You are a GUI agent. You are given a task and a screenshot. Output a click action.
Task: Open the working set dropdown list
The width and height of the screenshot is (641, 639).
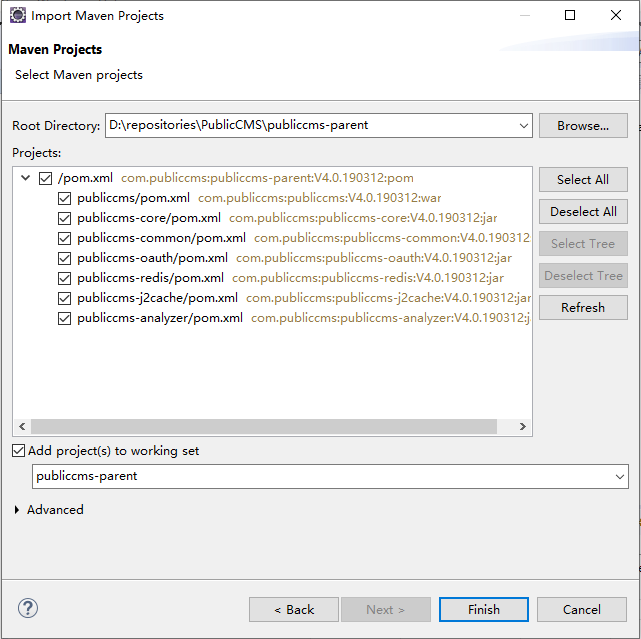(x=620, y=477)
